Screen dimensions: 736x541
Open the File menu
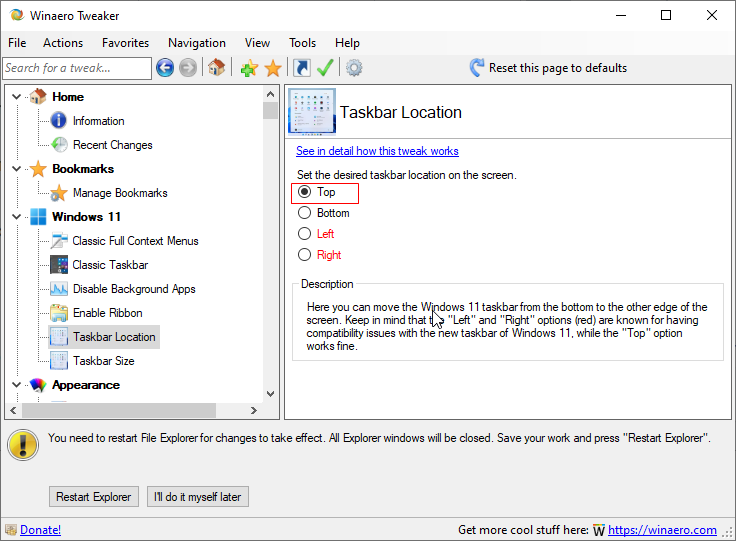click(x=17, y=43)
